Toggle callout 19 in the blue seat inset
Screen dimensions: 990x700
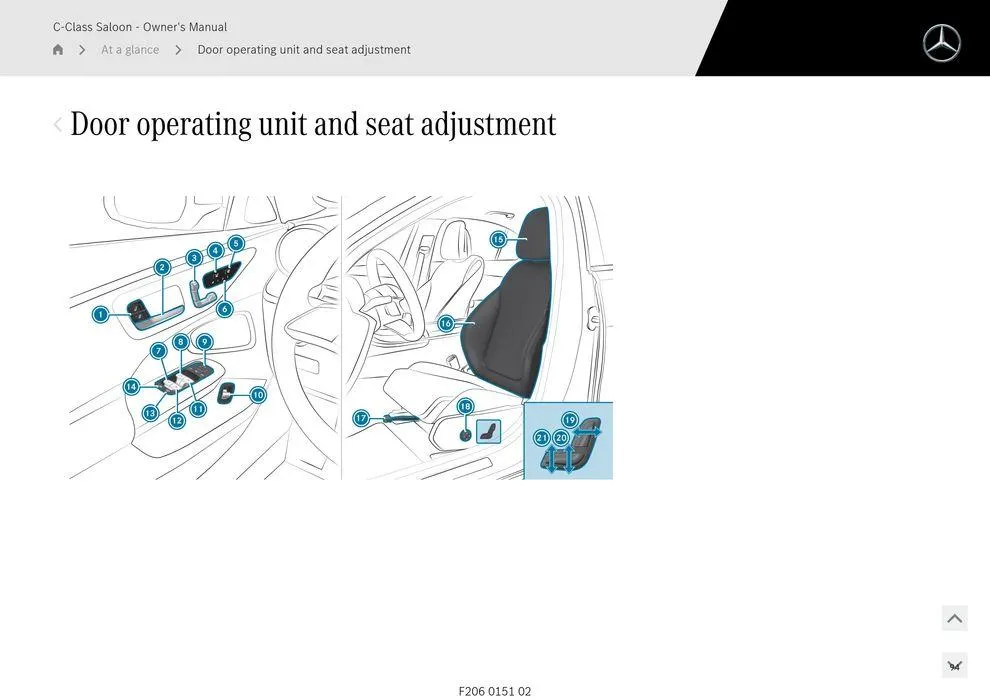point(569,418)
